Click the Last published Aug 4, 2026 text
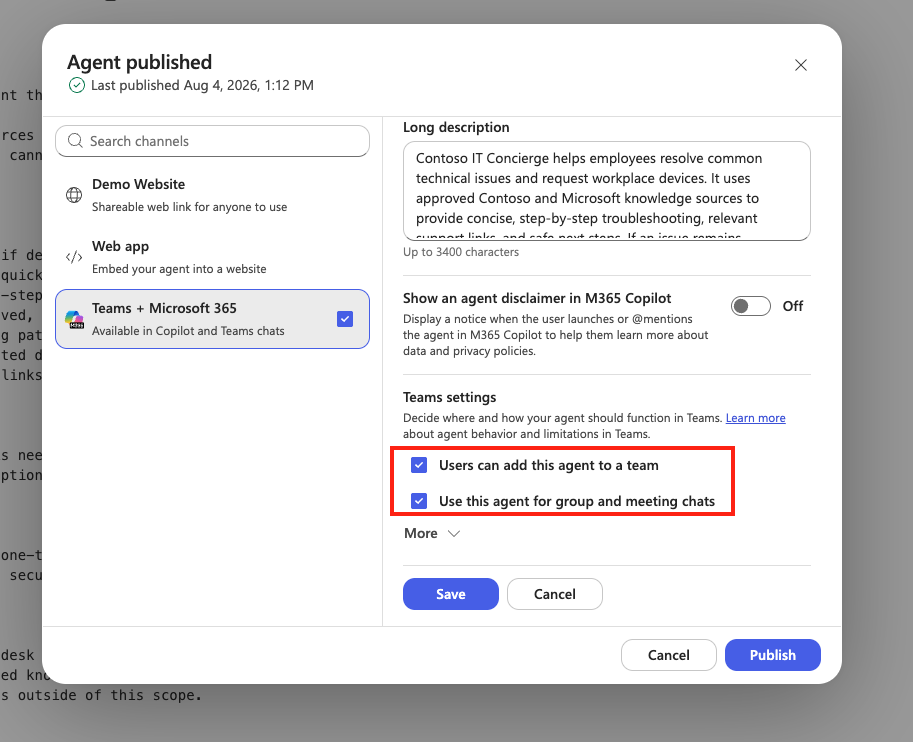The image size is (913, 742). point(202,86)
